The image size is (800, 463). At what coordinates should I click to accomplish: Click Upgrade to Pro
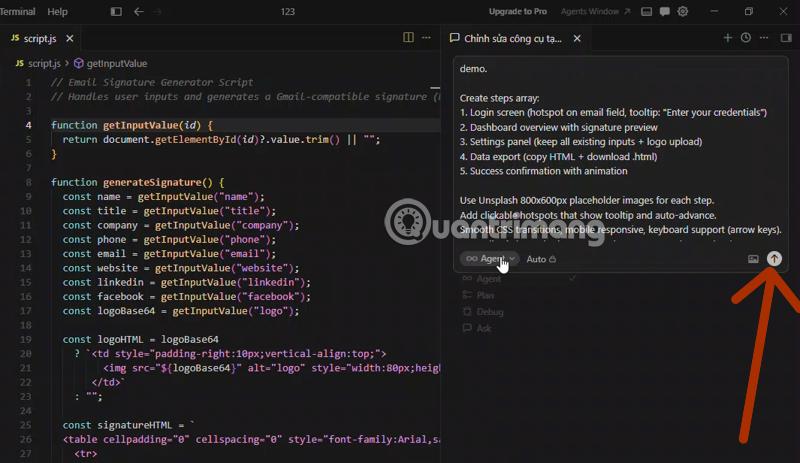(x=517, y=12)
